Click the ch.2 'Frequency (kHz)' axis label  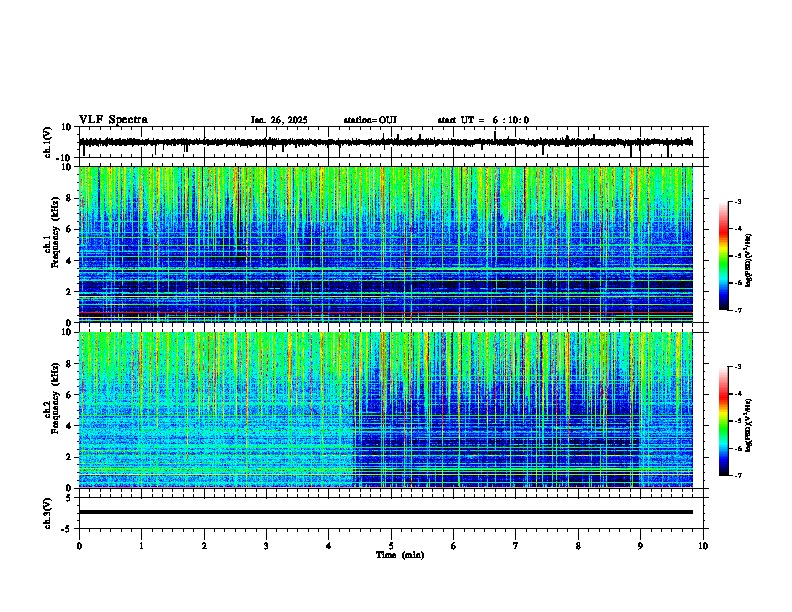55,398
